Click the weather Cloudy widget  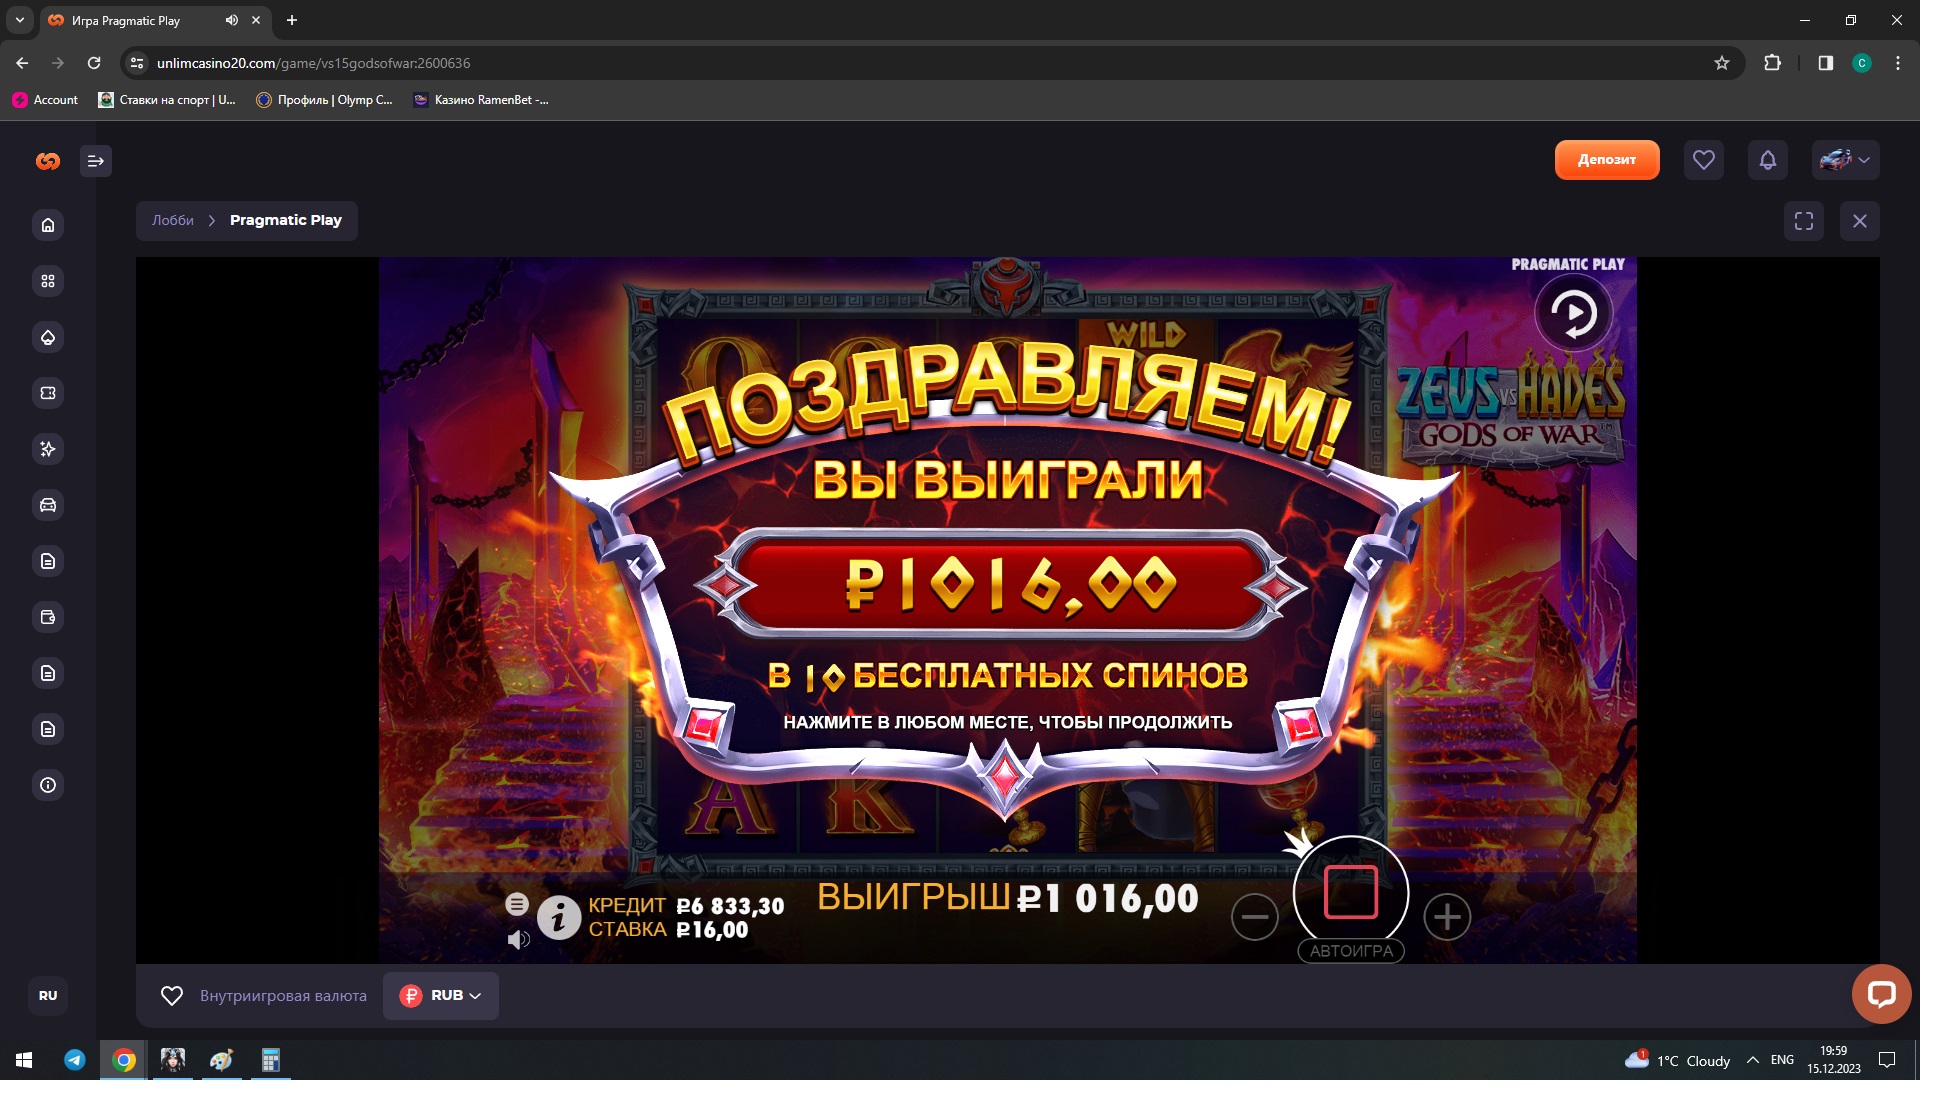tap(1678, 1060)
